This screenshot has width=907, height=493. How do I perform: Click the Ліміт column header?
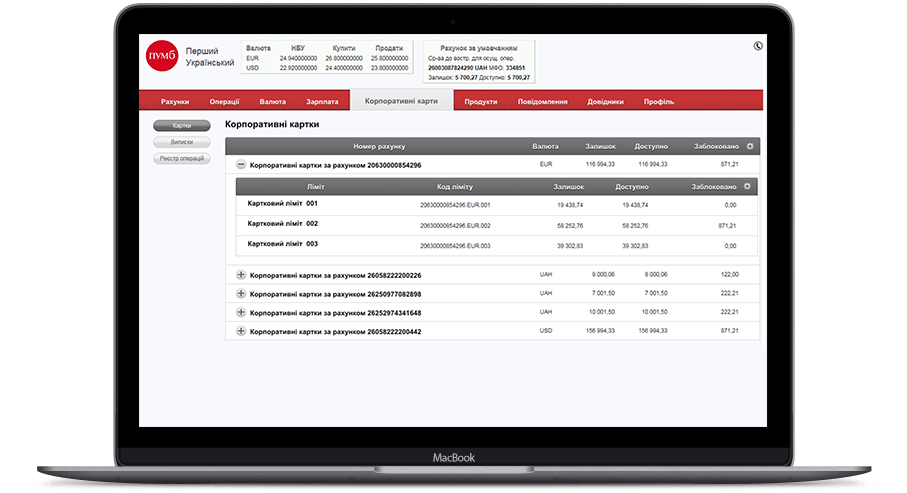316,187
